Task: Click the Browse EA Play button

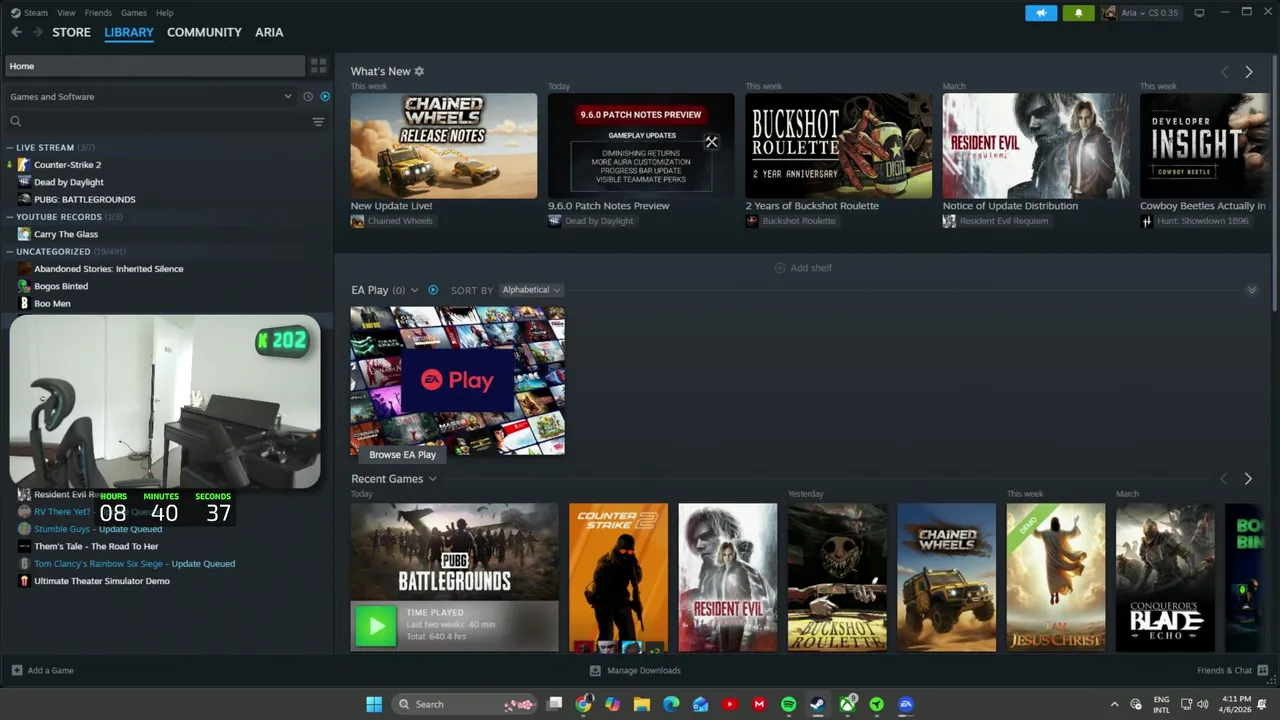Action: point(402,454)
